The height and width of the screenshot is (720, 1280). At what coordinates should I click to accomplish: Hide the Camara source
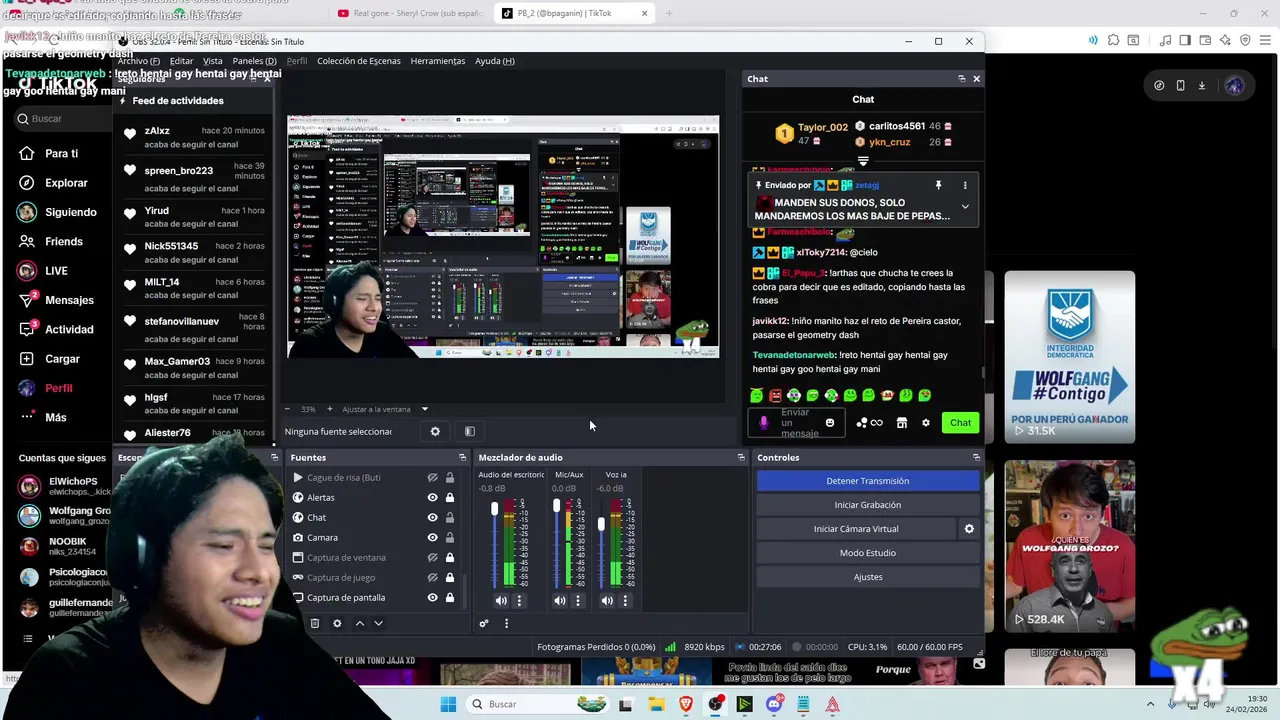pos(432,538)
